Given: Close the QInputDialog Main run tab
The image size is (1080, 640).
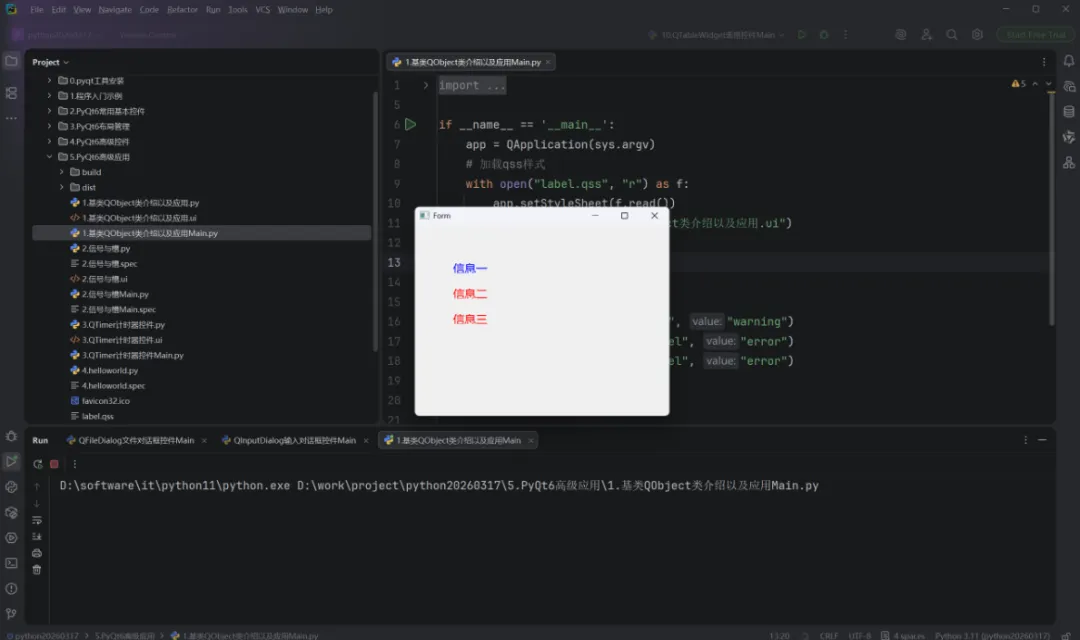Looking at the screenshot, I should pos(366,441).
